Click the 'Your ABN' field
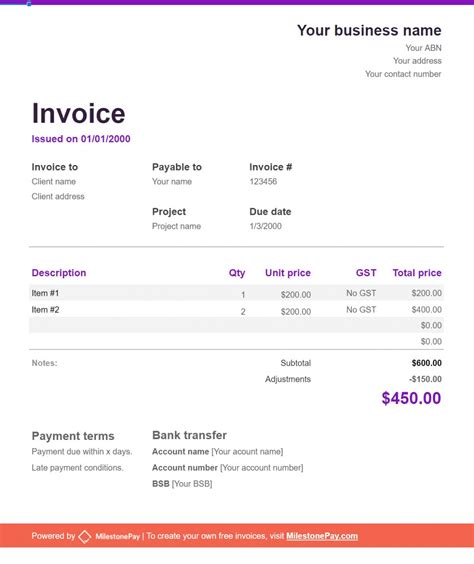This screenshot has width=474, height=564. point(423,48)
